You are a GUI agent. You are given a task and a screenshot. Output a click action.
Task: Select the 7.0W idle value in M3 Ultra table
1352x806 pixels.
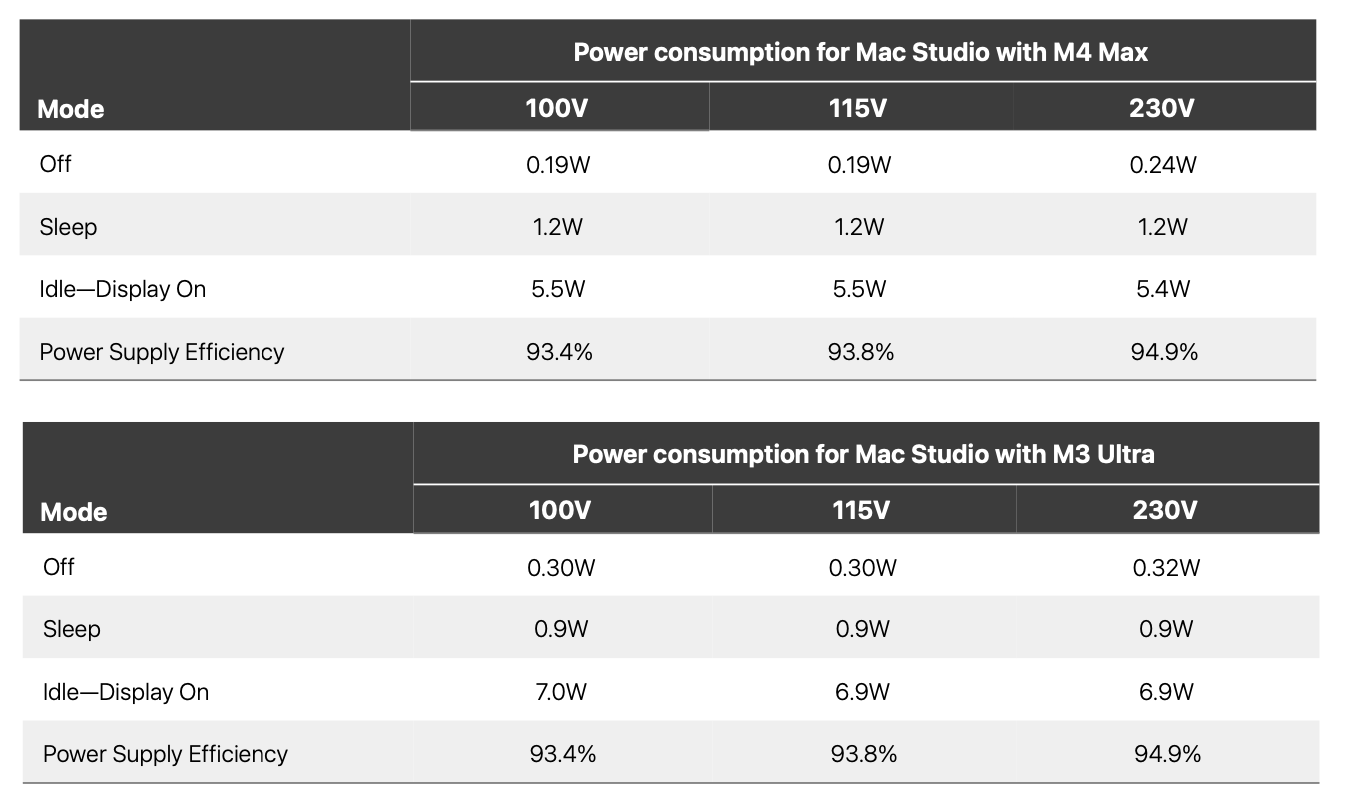click(x=560, y=692)
